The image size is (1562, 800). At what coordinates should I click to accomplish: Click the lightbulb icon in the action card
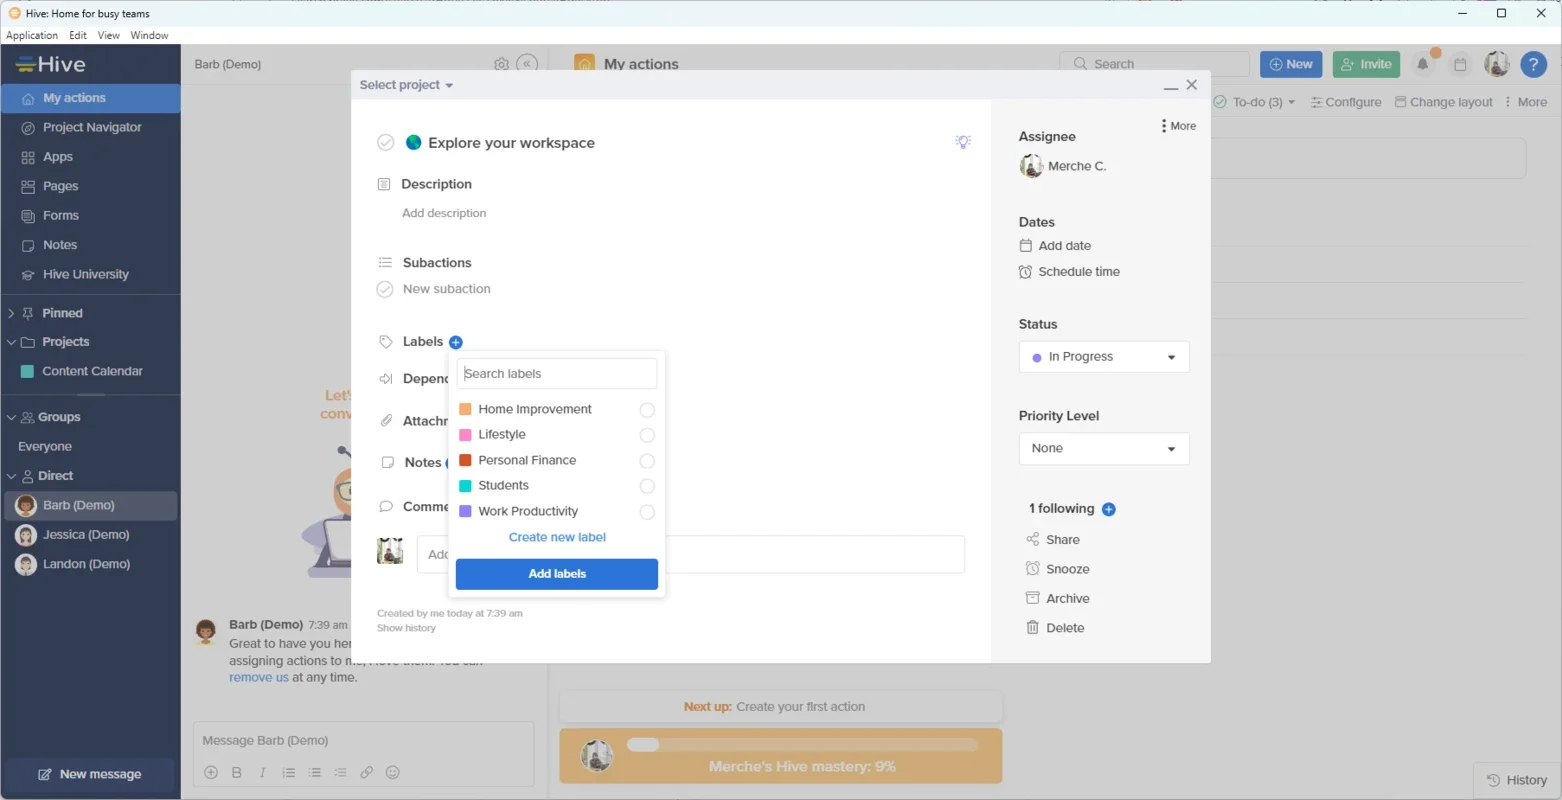(963, 142)
